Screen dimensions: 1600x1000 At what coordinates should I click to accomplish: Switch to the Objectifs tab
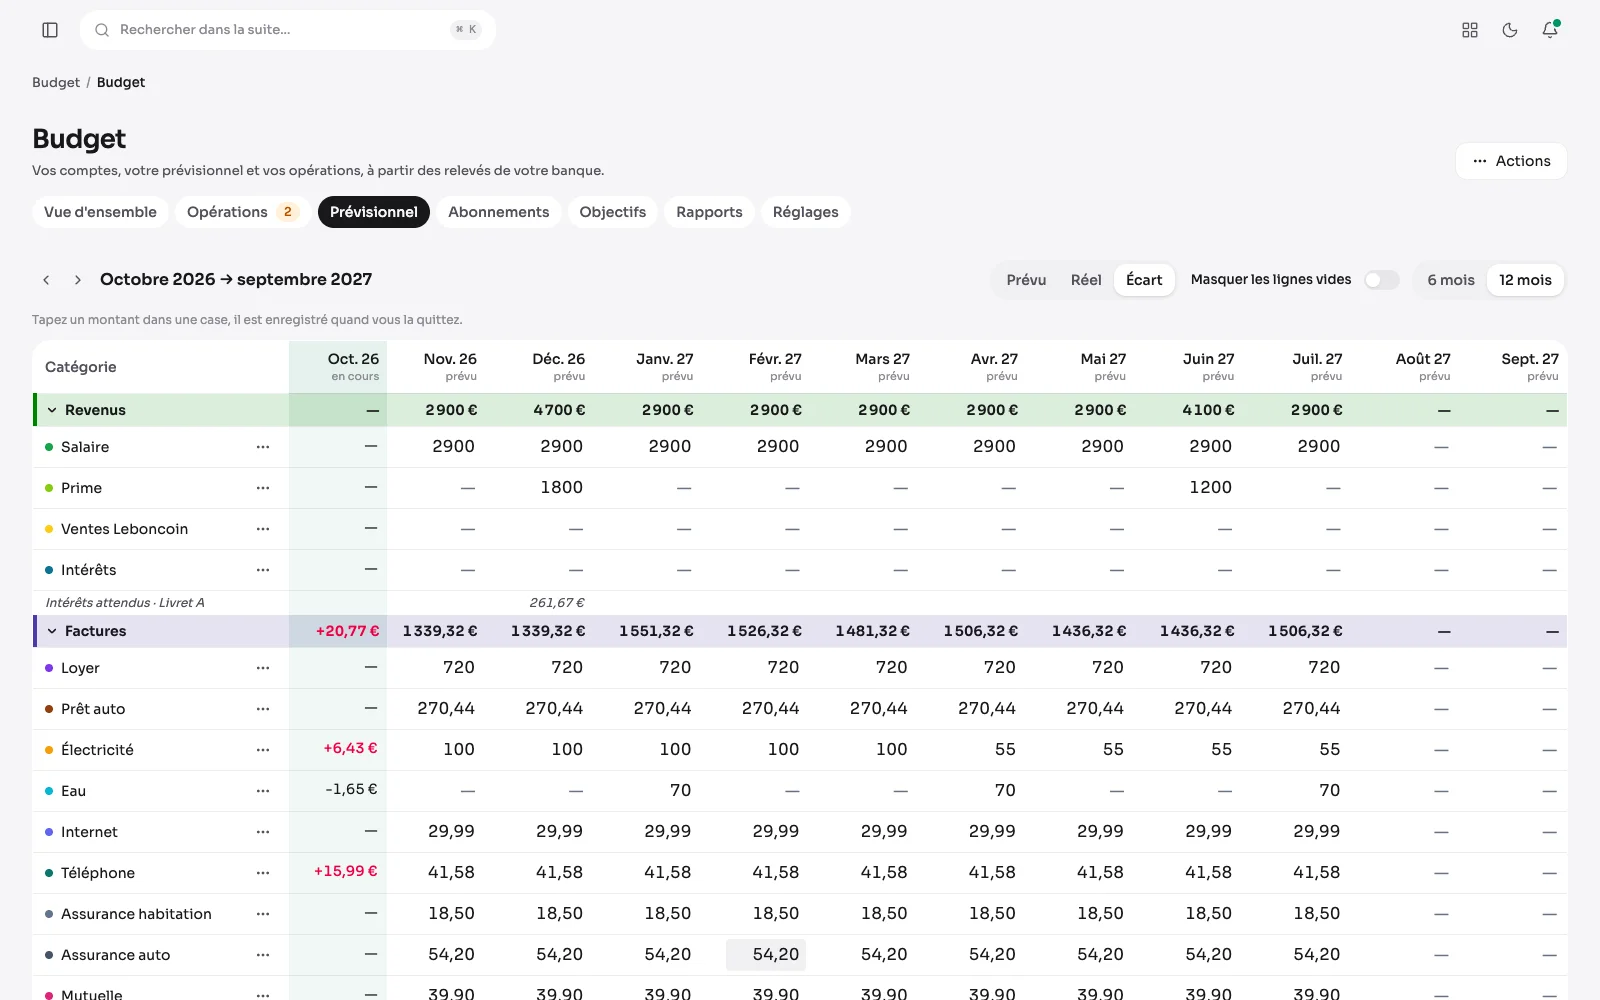coord(613,212)
